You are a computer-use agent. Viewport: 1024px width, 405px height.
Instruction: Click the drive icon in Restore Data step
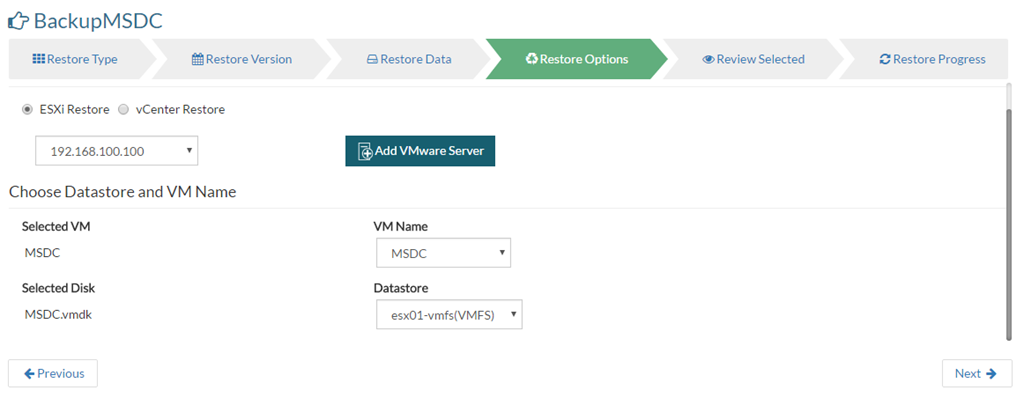coord(372,59)
